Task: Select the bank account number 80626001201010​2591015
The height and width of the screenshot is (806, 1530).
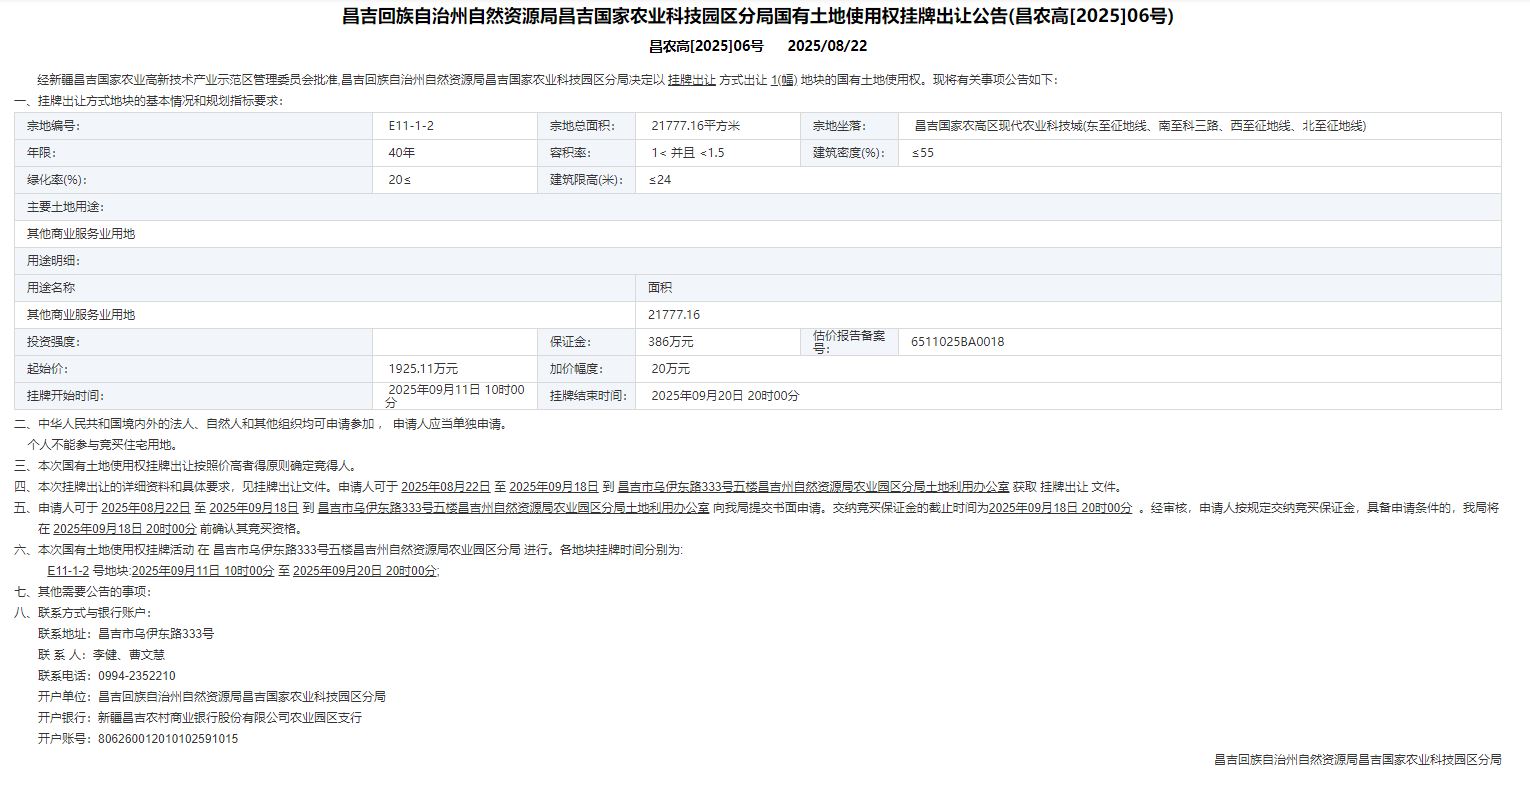Action: [168, 739]
